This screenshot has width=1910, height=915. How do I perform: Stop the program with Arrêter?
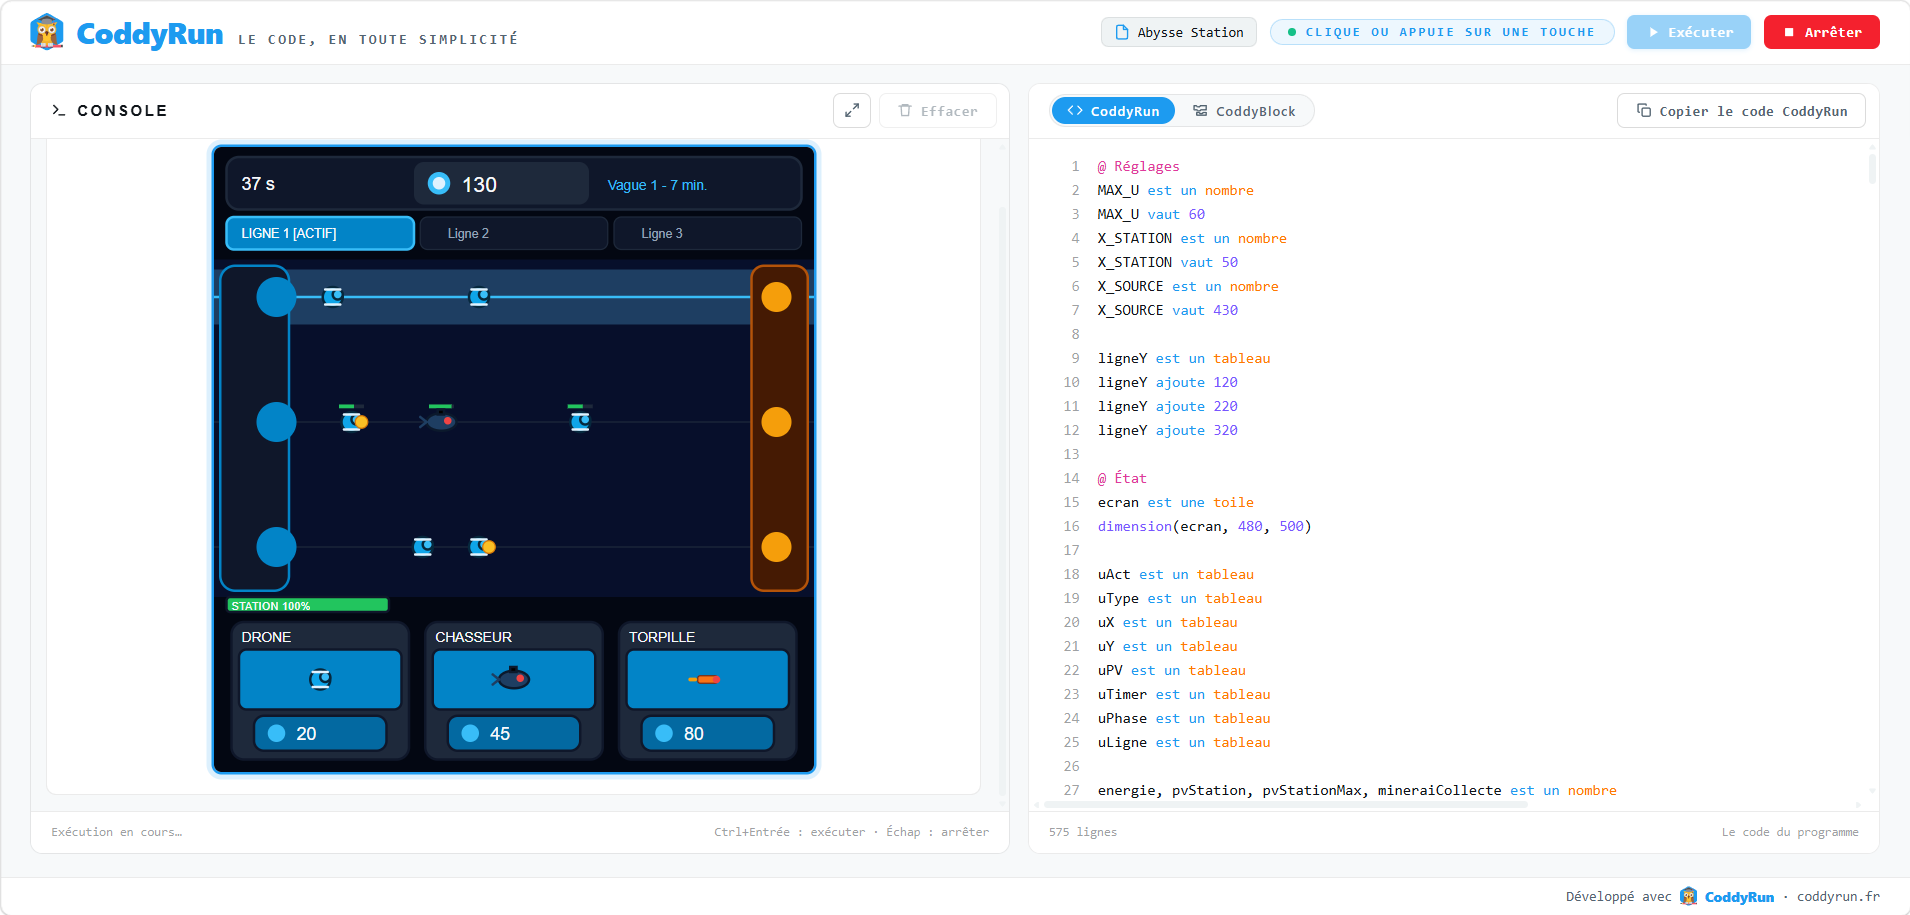coord(1821,32)
